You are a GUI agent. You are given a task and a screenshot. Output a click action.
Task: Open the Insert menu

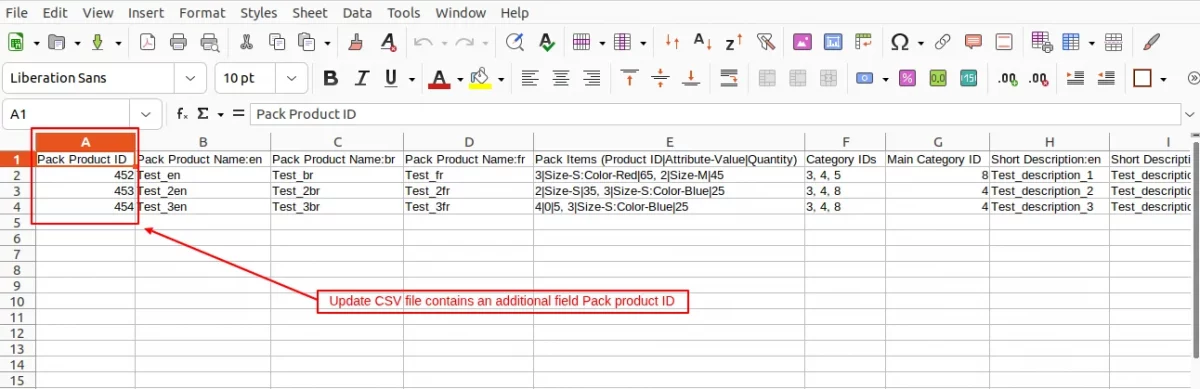[x=146, y=13]
